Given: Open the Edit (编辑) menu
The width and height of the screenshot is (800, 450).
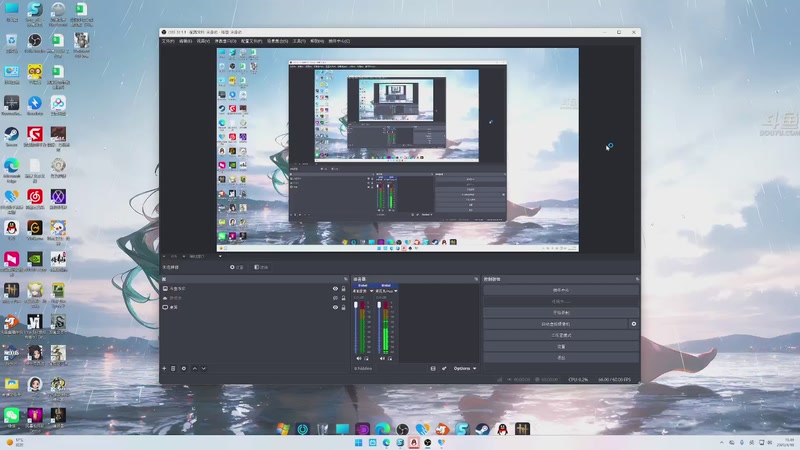Looking at the screenshot, I should pyautogui.click(x=185, y=41).
